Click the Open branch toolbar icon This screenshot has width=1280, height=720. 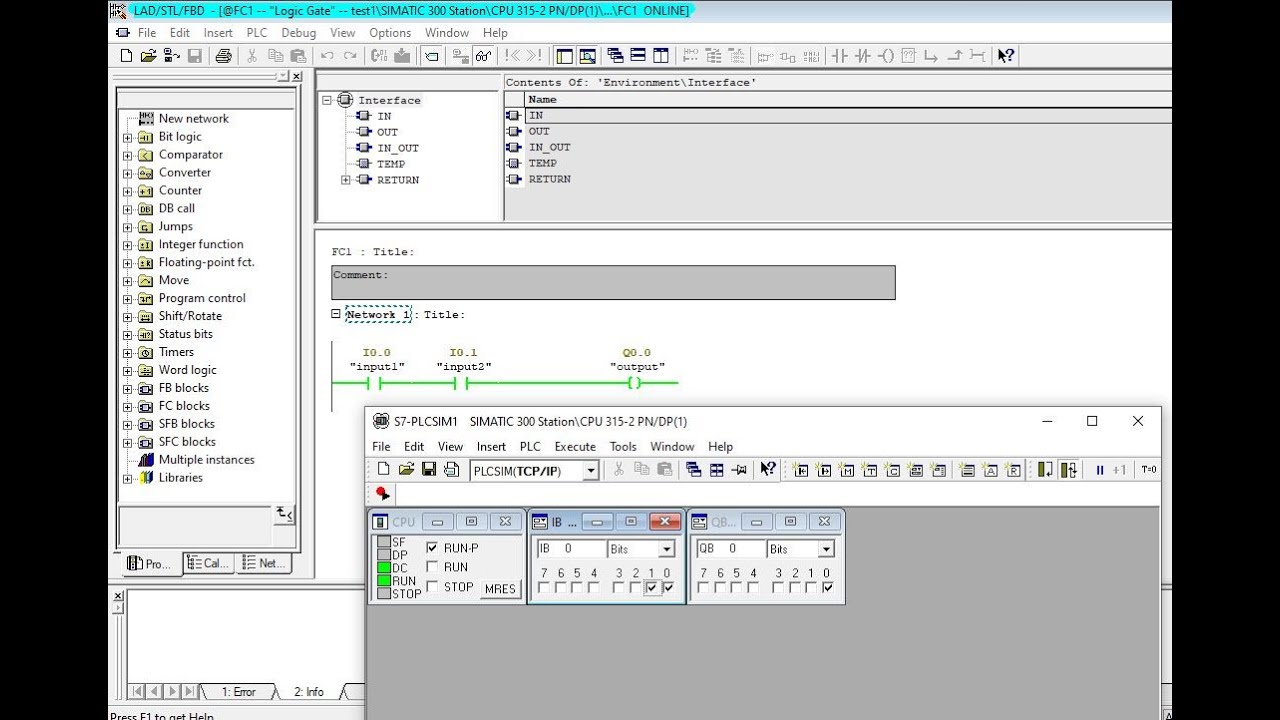[931, 56]
